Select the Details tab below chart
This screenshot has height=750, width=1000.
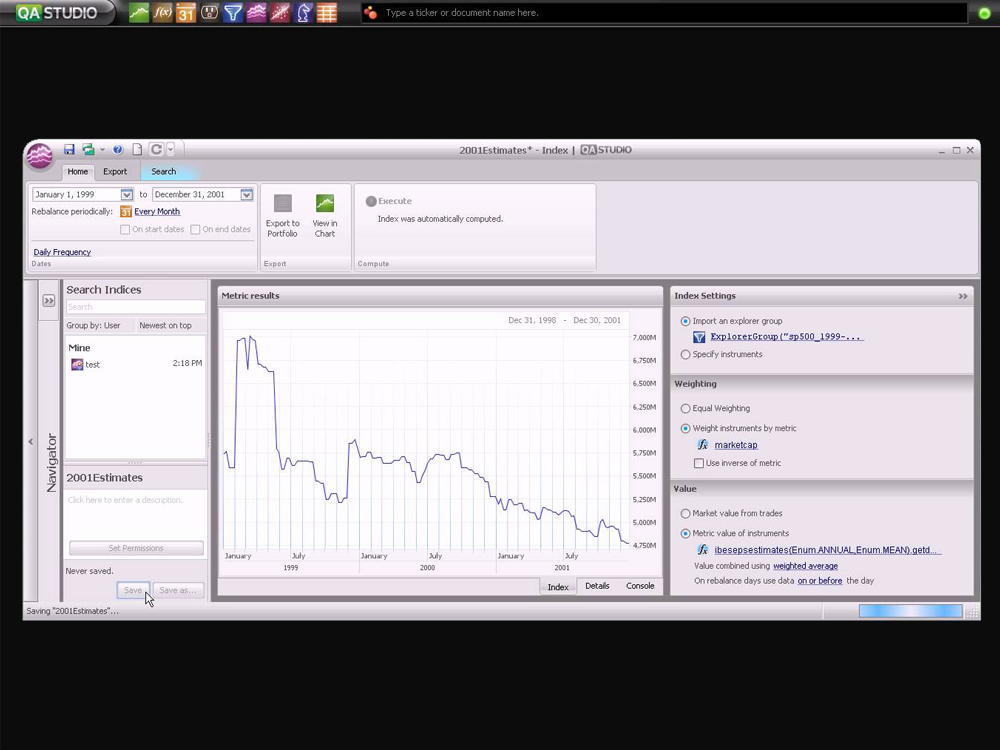pos(598,586)
